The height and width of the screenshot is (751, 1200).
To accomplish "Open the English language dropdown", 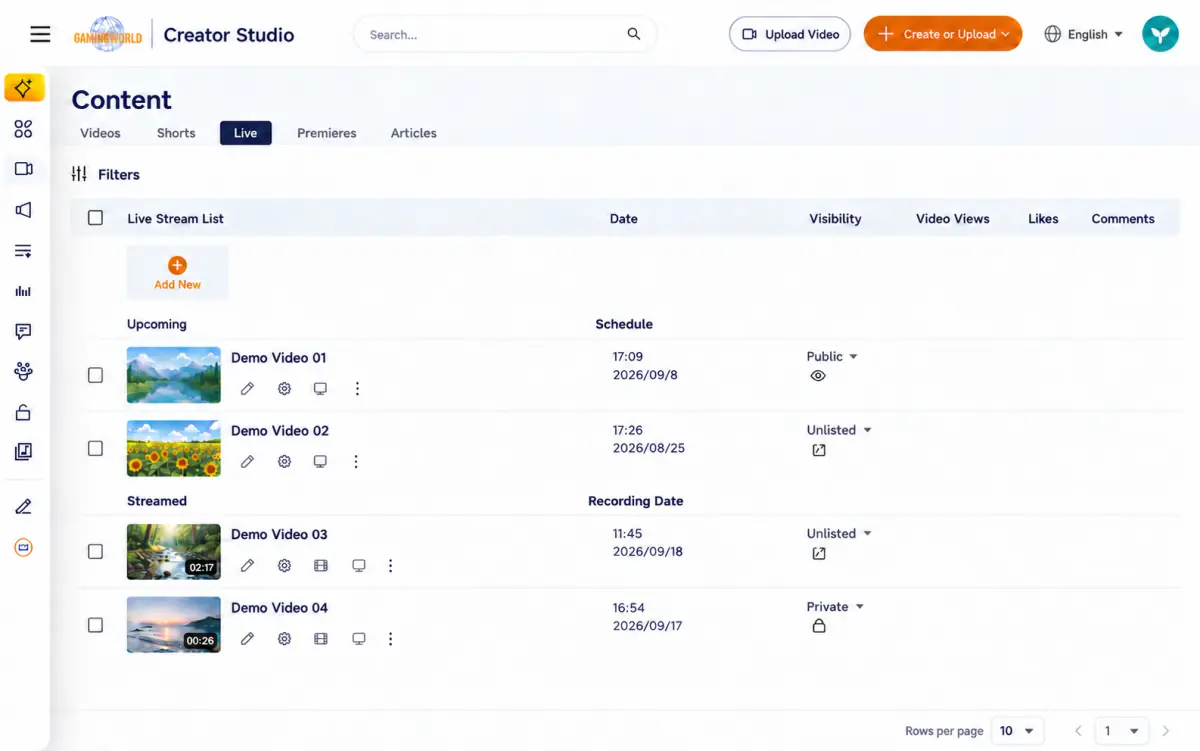I will (x=1084, y=34).
